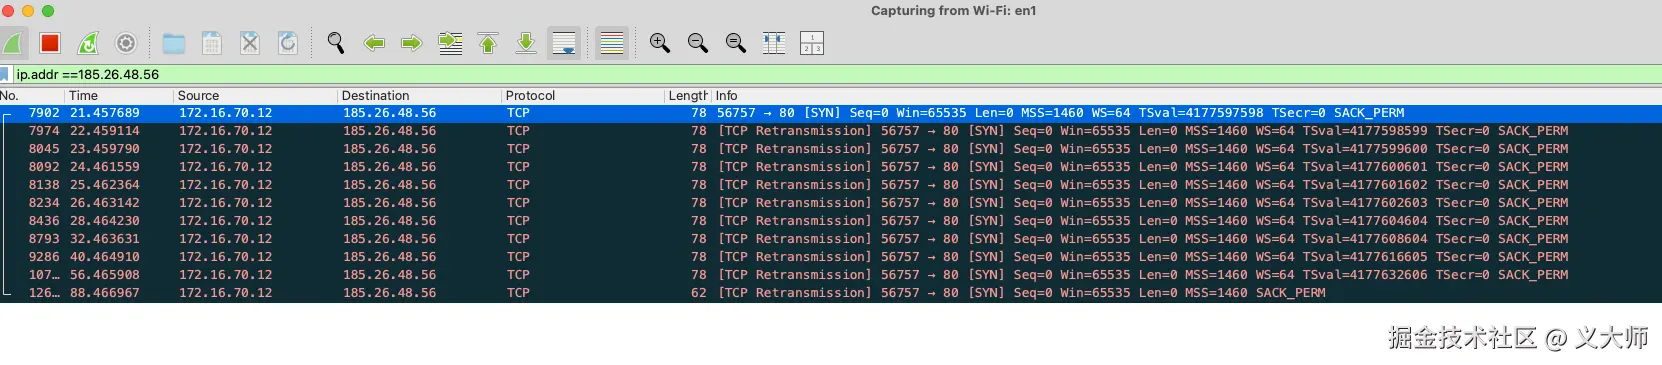Zoom out of packet text
This screenshot has width=1662, height=365.
point(698,43)
